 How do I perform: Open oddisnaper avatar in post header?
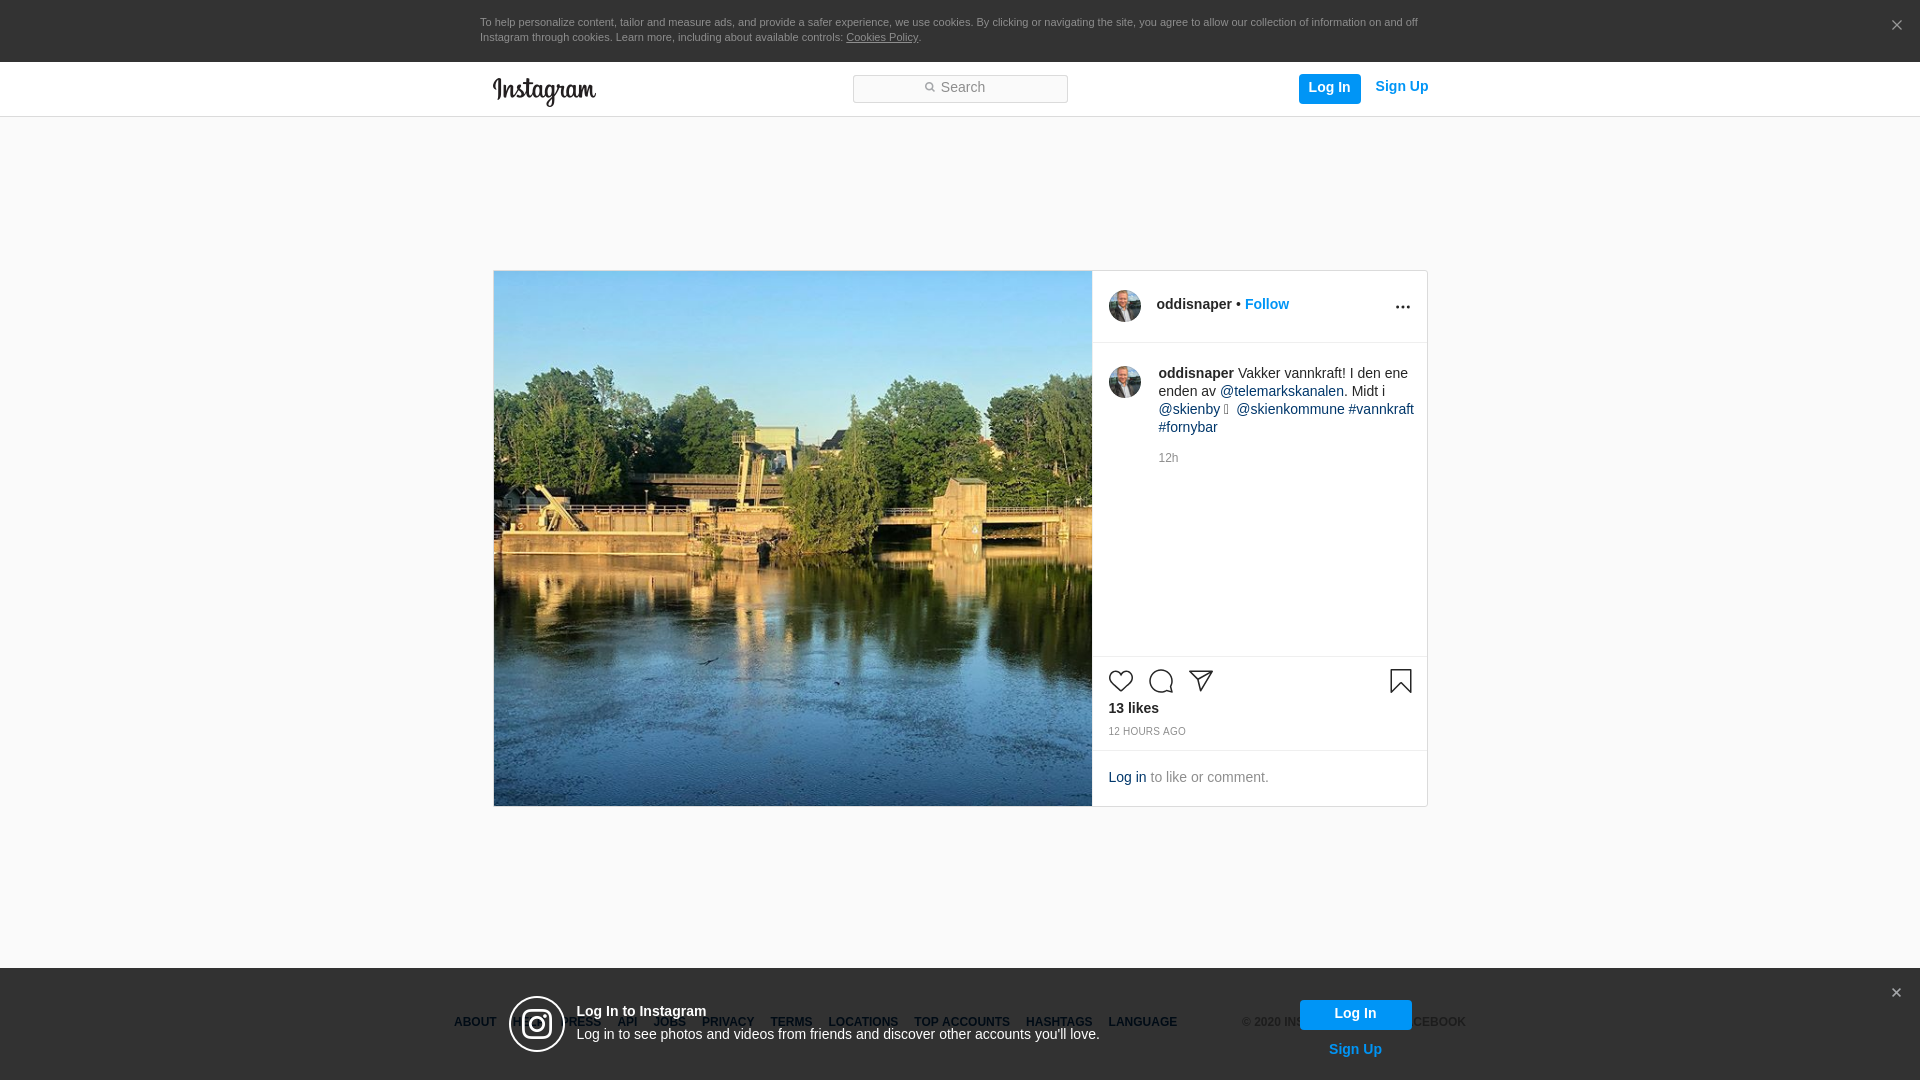click(1124, 306)
